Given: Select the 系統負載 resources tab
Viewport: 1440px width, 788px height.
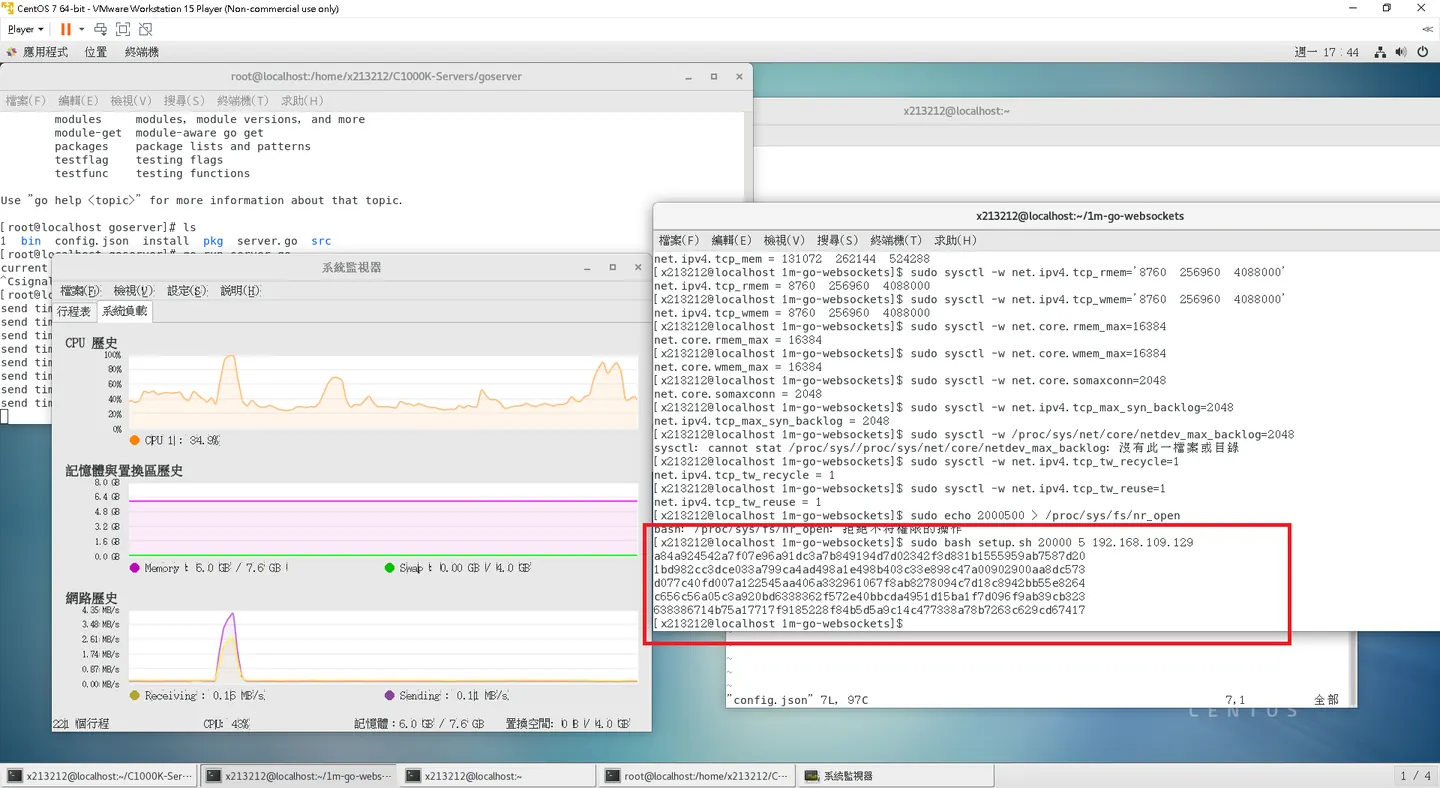Looking at the screenshot, I should point(125,311).
